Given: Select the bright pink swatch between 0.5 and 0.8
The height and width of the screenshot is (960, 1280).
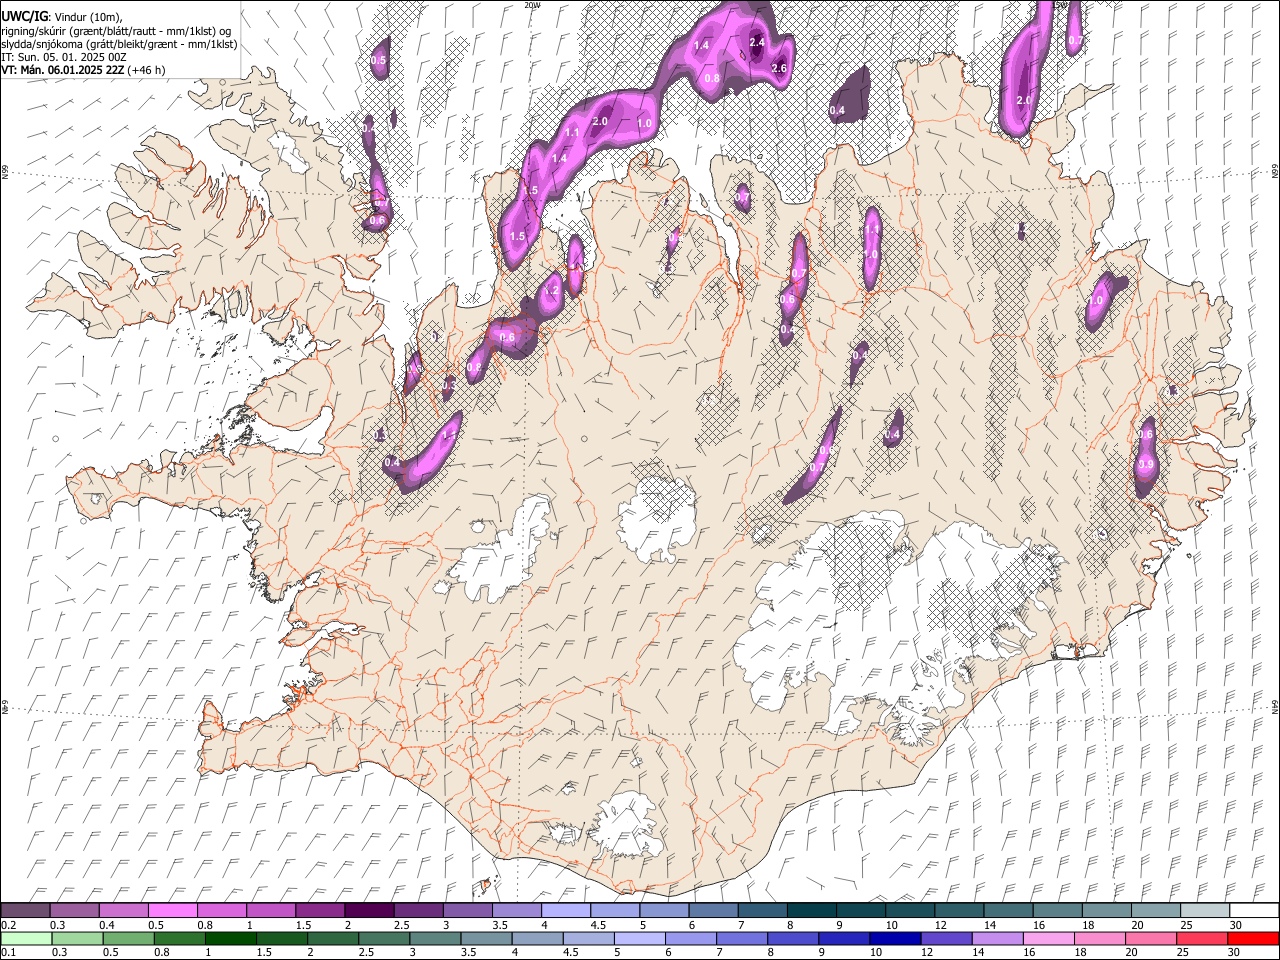Looking at the screenshot, I should pos(172,911).
